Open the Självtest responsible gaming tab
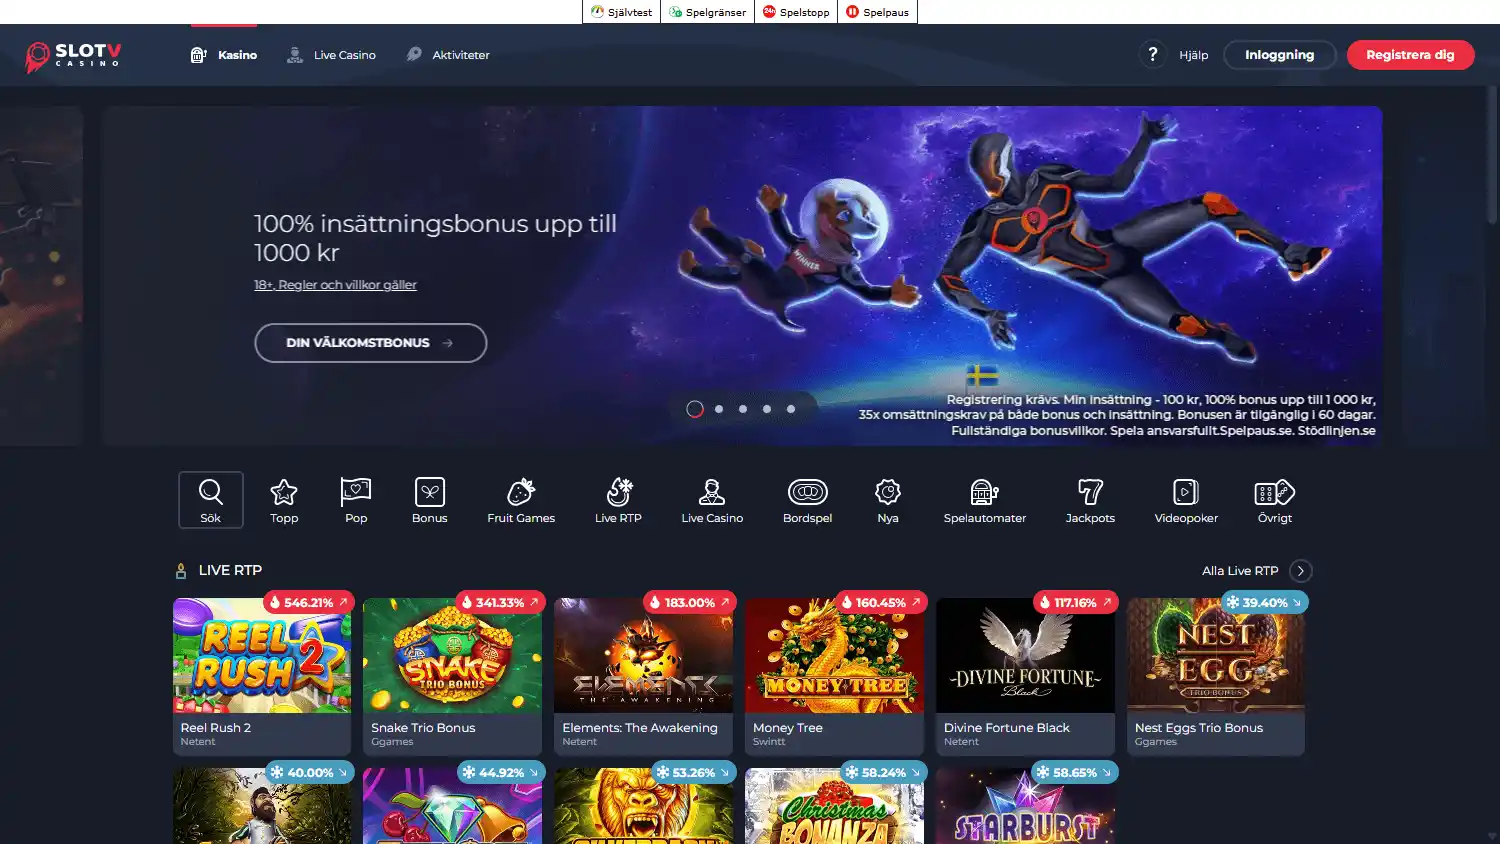1500x844 pixels. 621,12
